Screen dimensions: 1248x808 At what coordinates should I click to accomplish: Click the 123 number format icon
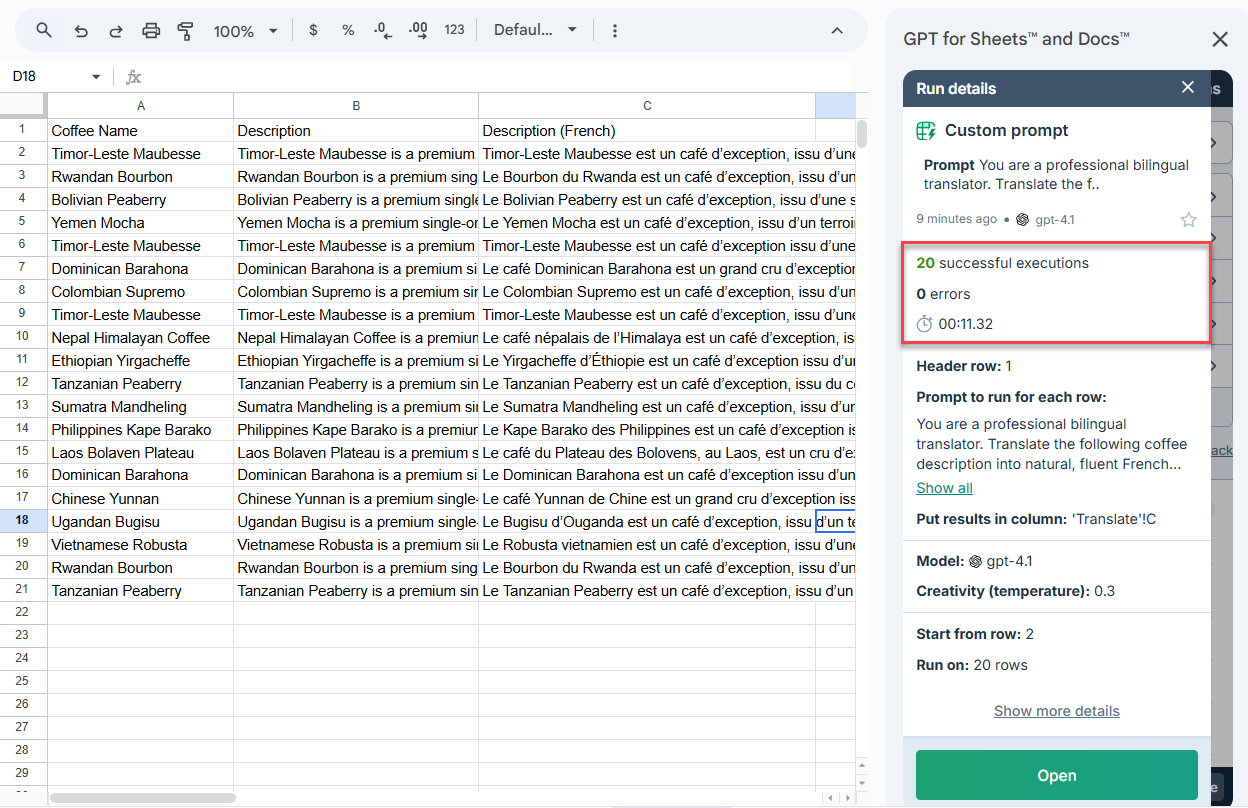[x=454, y=31]
